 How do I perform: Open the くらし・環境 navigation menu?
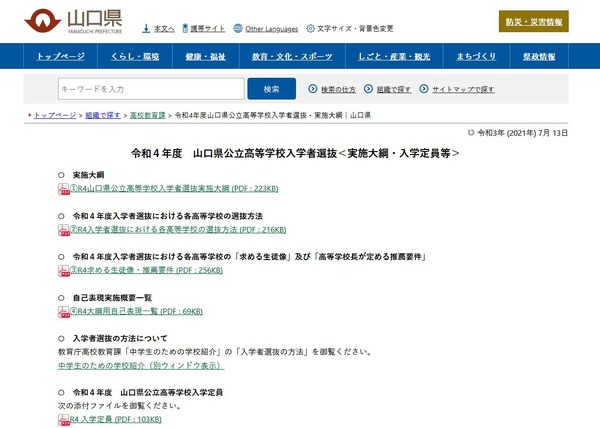[x=135, y=56]
